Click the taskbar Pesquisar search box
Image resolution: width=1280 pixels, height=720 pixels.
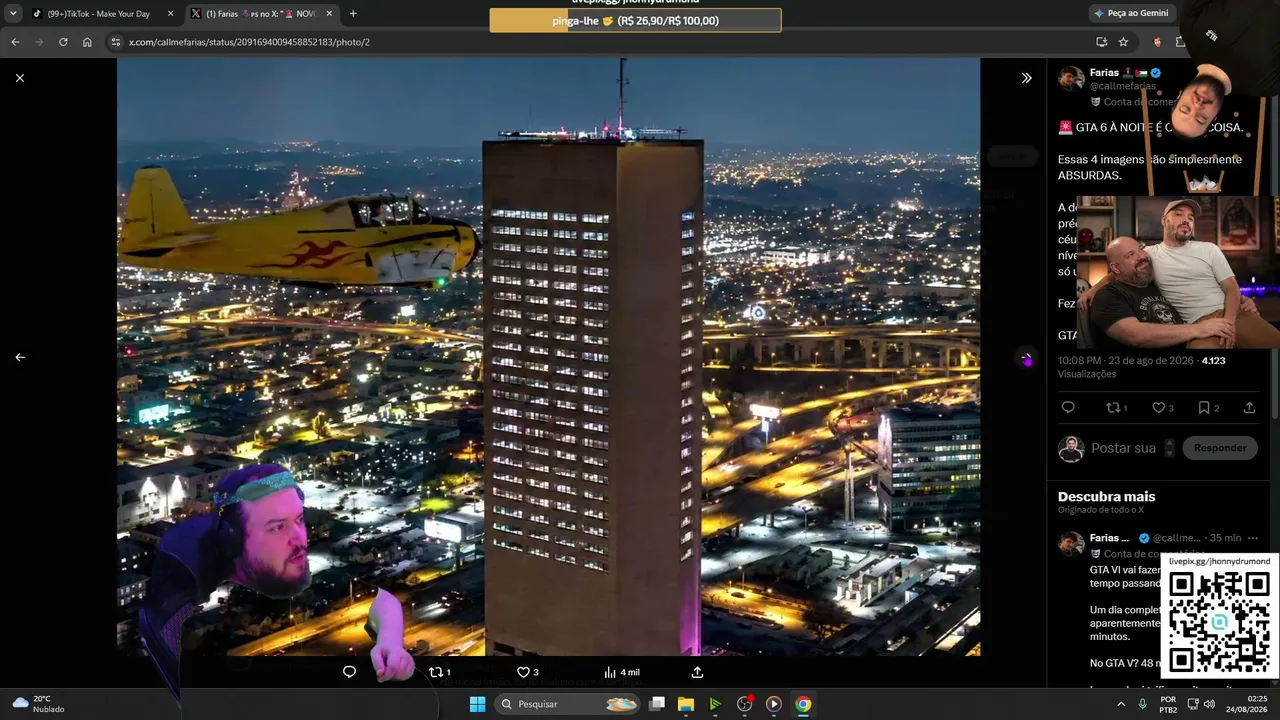click(568, 704)
